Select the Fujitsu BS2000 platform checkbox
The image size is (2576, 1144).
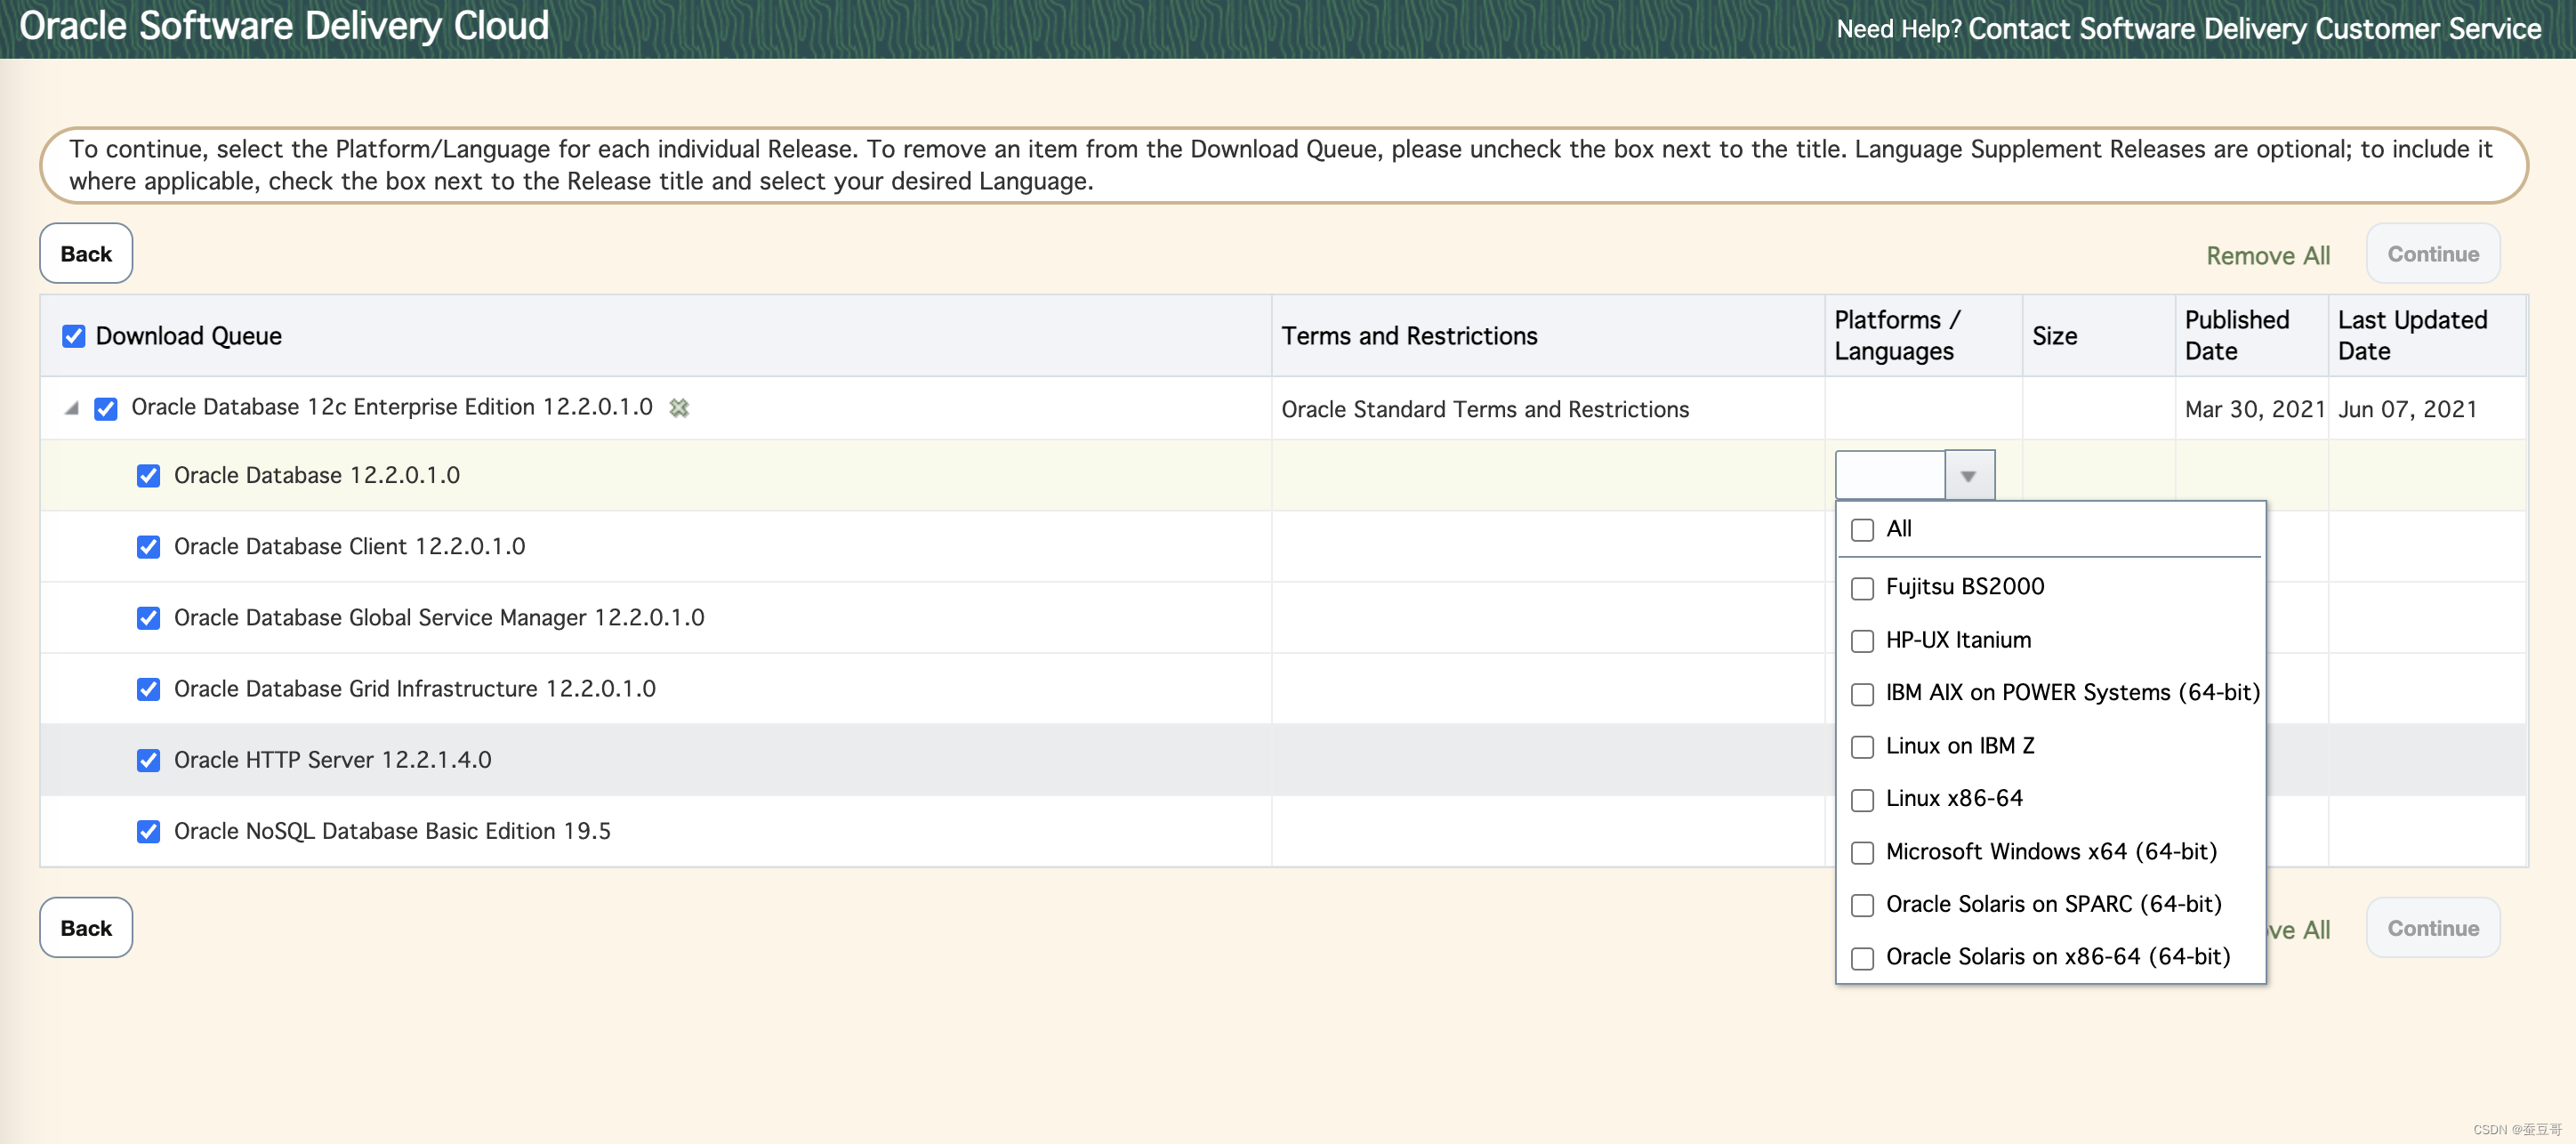(1862, 588)
